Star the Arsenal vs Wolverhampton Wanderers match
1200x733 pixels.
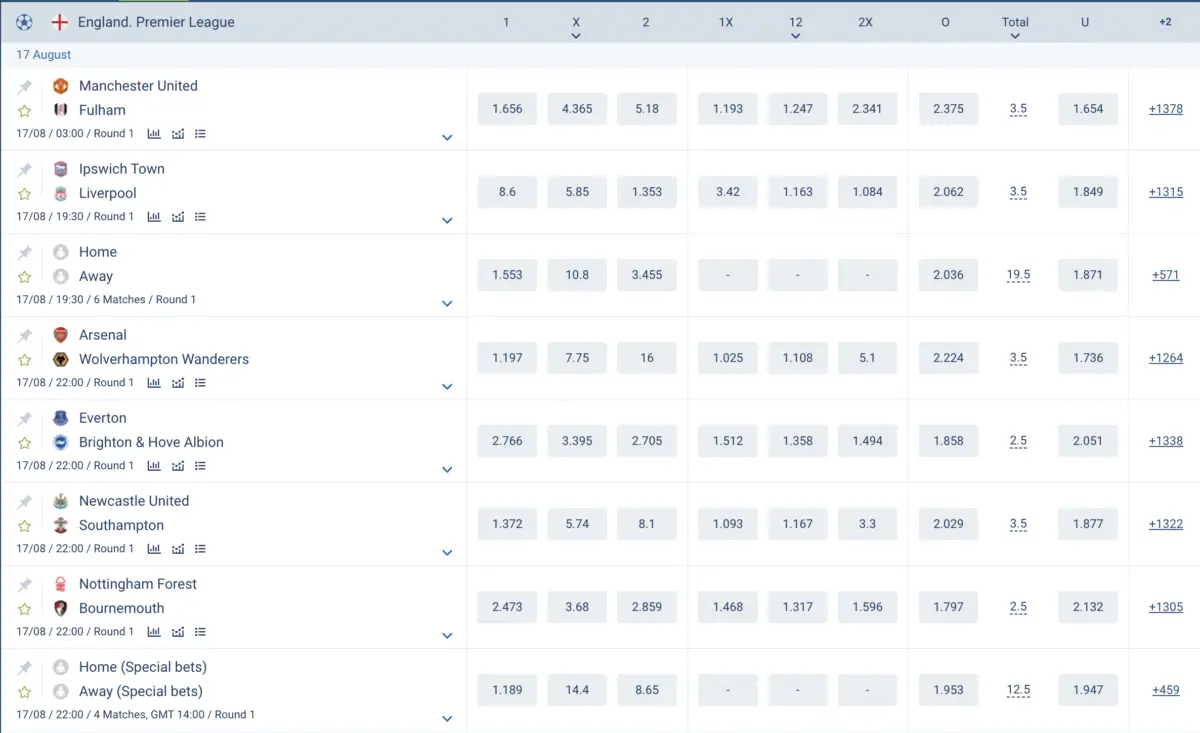(x=25, y=360)
